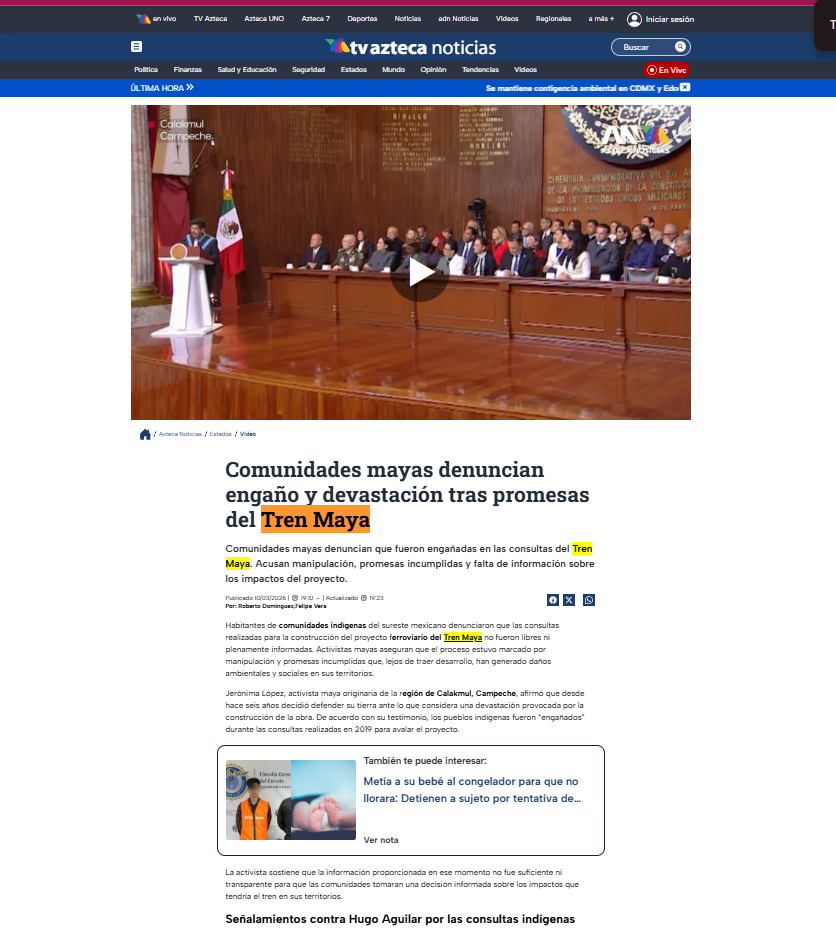Click the Última Hora double arrows
The image size is (836, 934).
pos(190,87)
